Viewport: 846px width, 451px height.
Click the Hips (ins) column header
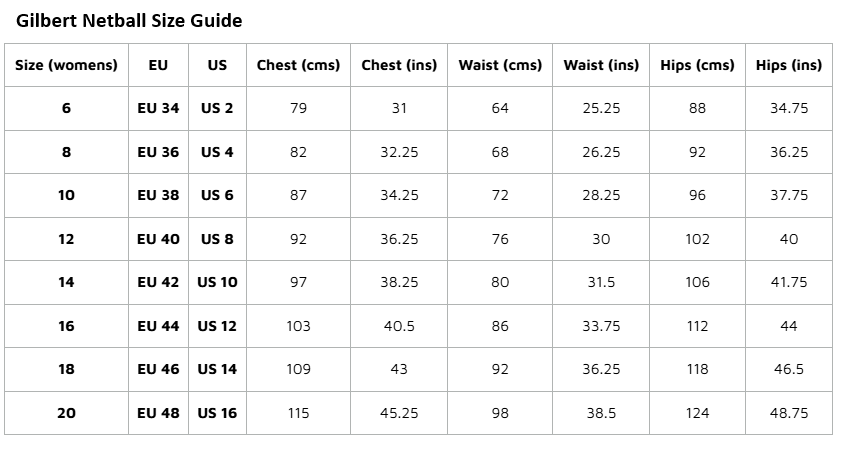(789, 65)
